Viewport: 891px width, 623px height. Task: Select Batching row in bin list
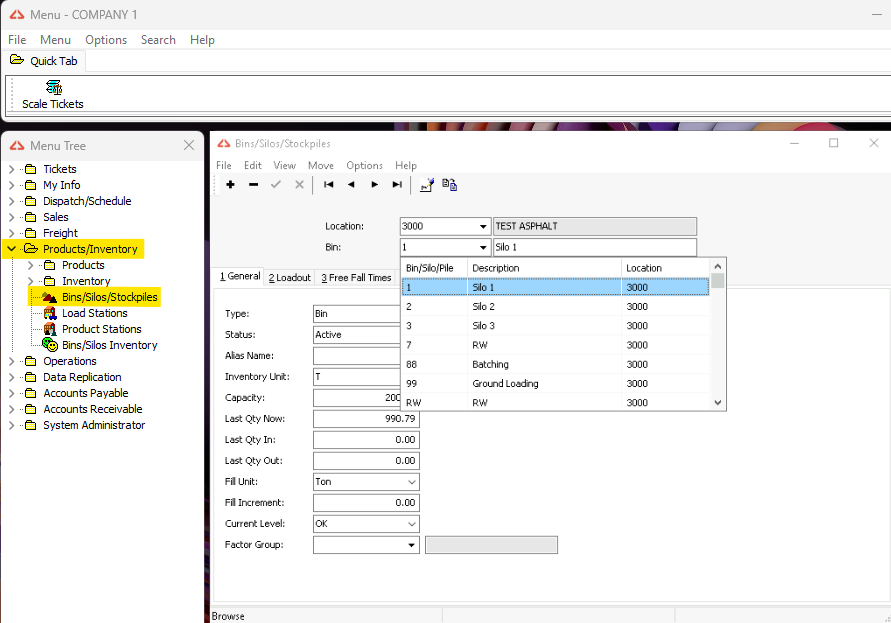pyautogui.click(x=555, y=364)
